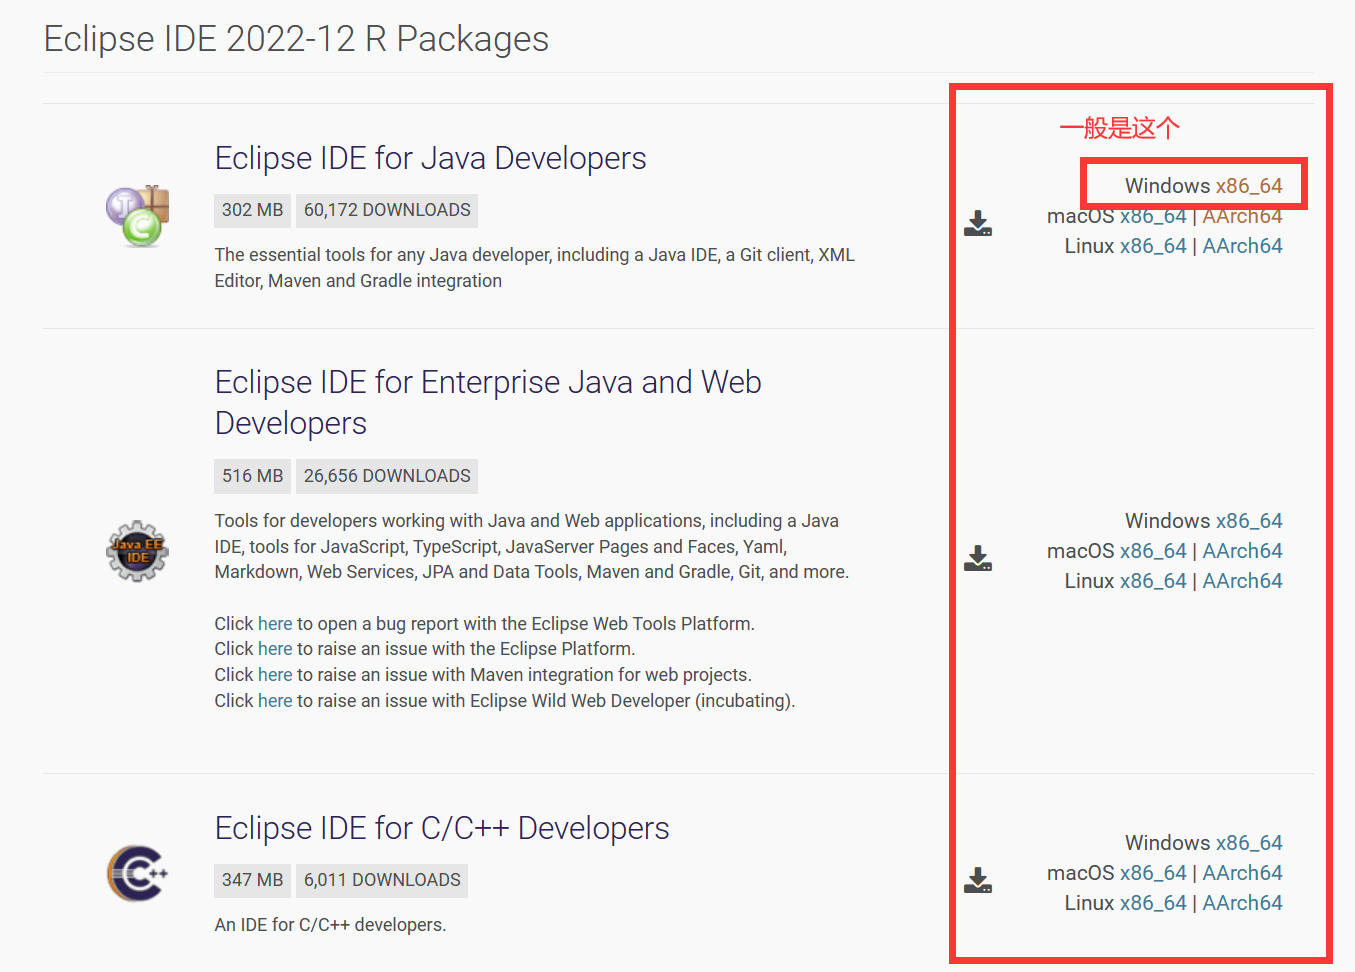Click download icon for Enterprise Java package
Viewport: 1355px width, 972px height.
pyautogui.click(x=978, y=558)
